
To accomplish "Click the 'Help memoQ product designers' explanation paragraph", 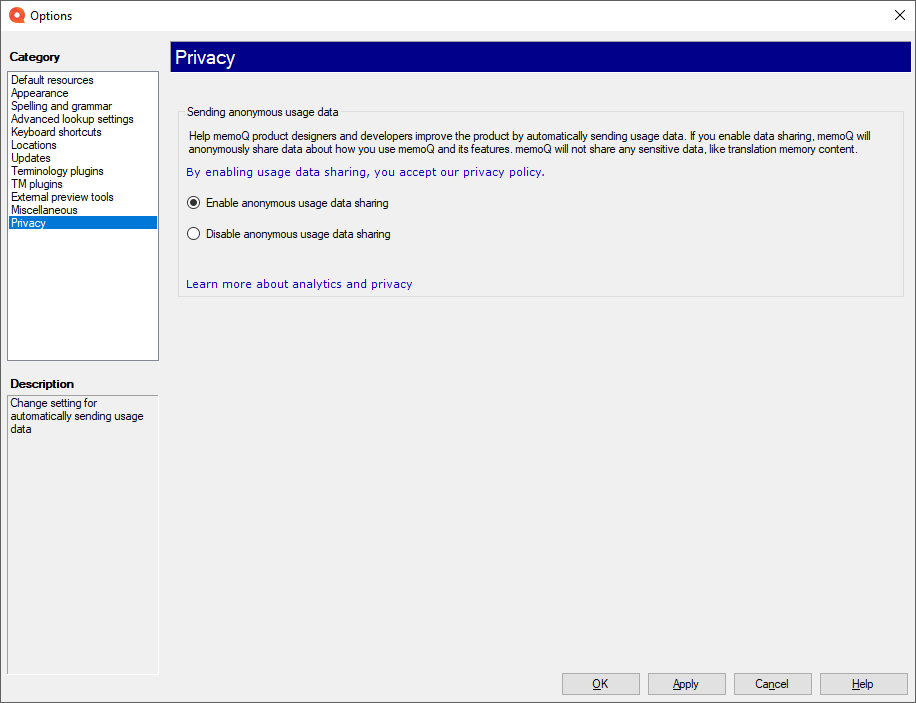I will click(x=529, y=143).
